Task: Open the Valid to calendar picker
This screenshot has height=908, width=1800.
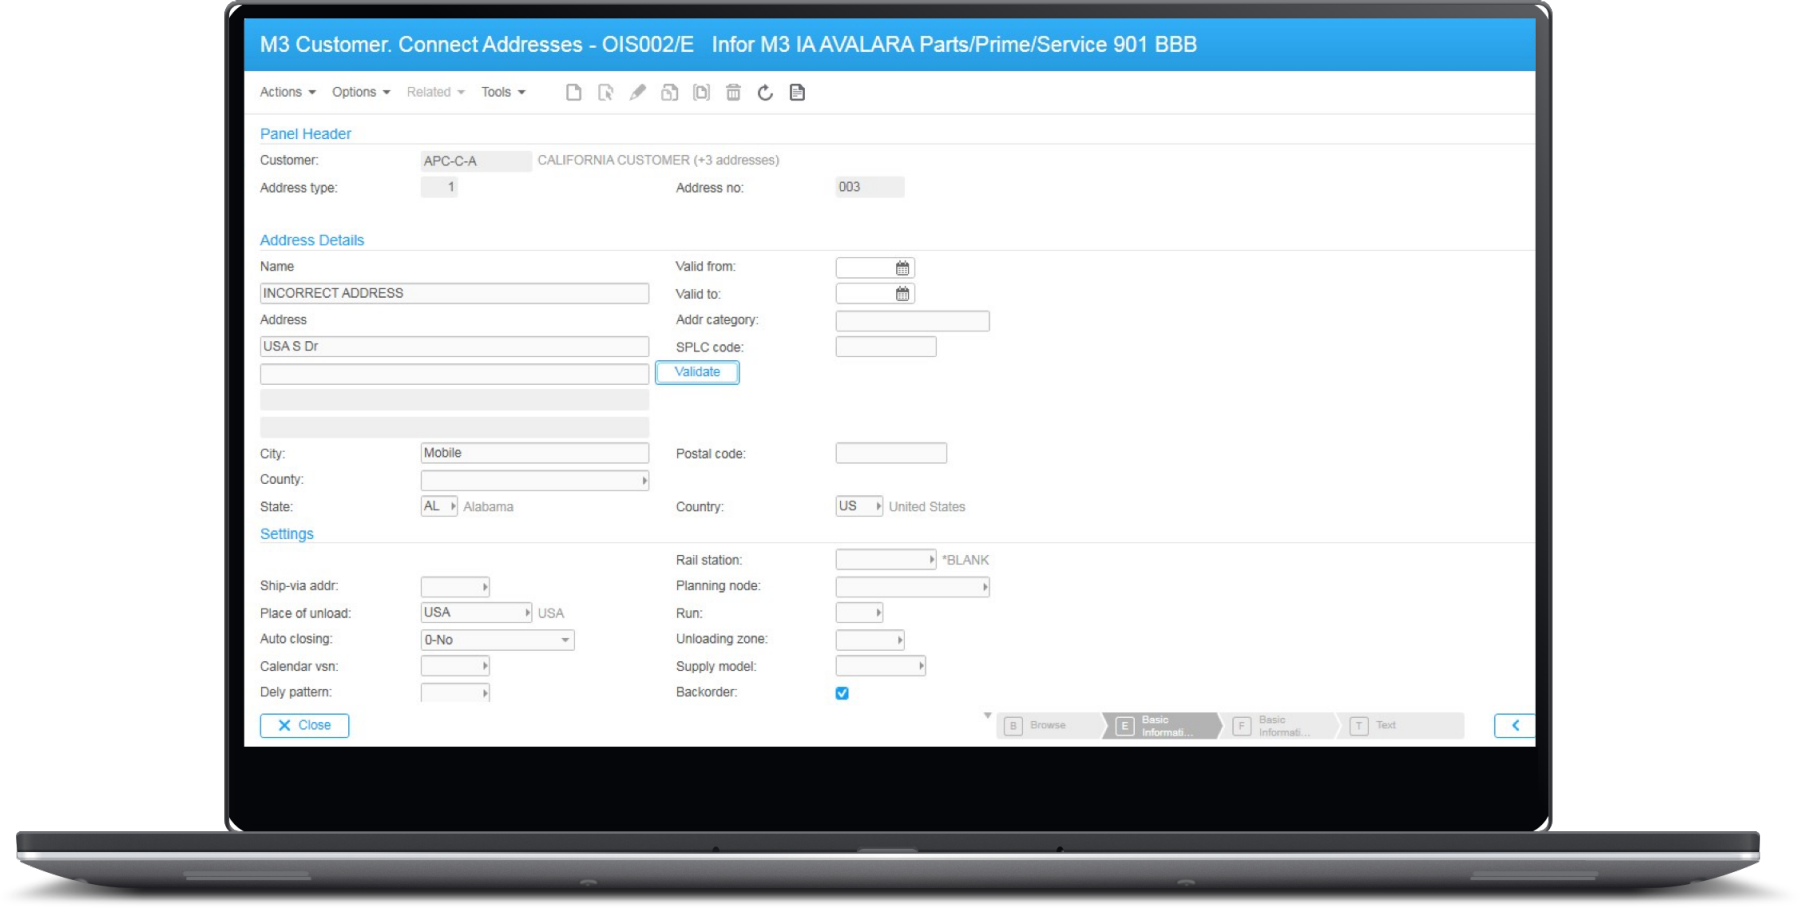Action: coord(902,294)
